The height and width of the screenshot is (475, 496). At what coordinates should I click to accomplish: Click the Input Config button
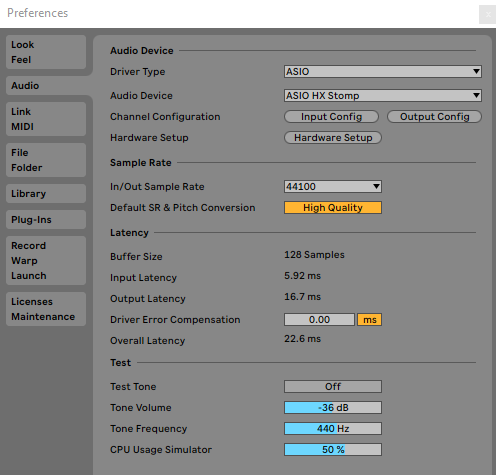coord(331,117)
